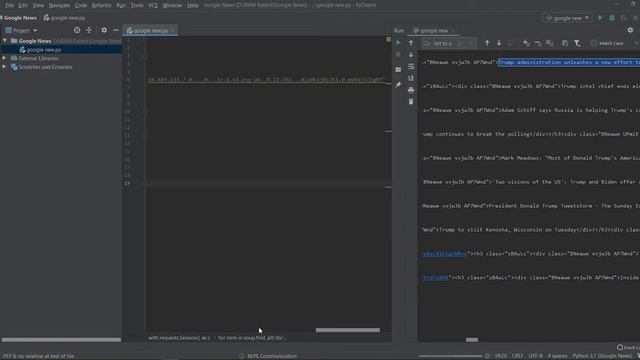Screen dimensions: 640x360
Task: Open the Window menu
Action: tap(172, 5)
